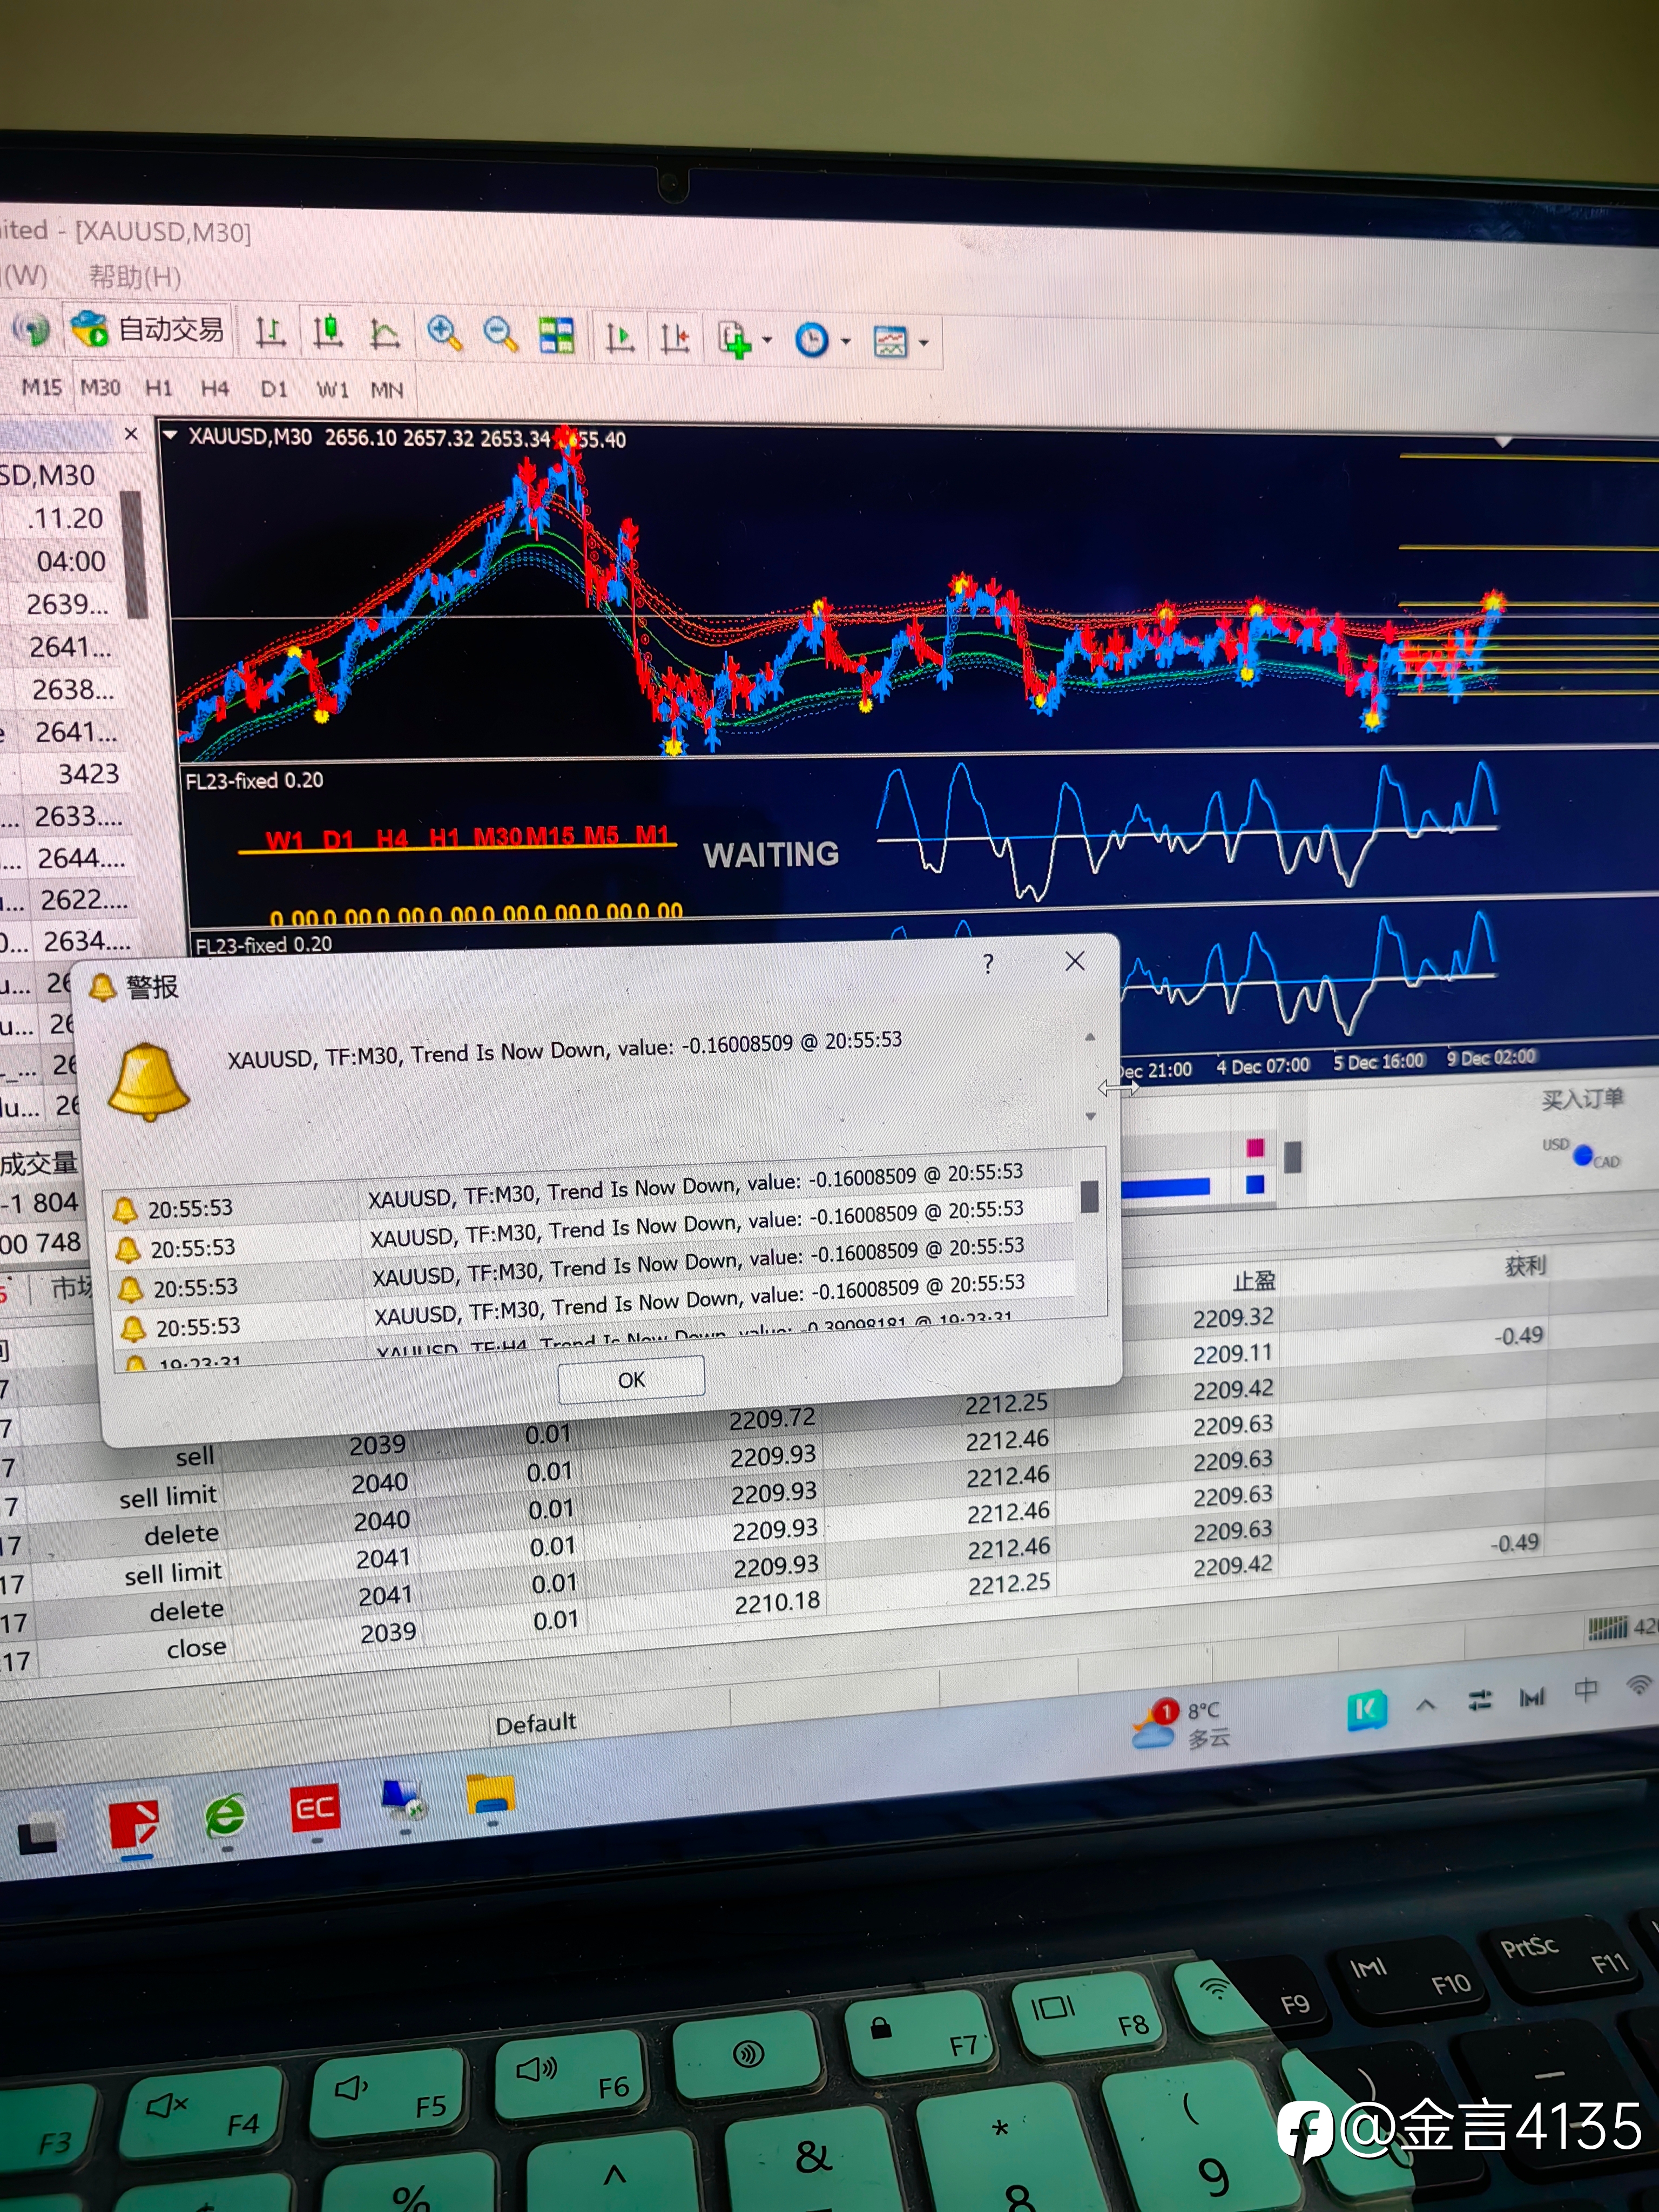This screenshot has width=1659, height=2212.
Task: Open the periods dropdown arrow
Action: [845, 342]
